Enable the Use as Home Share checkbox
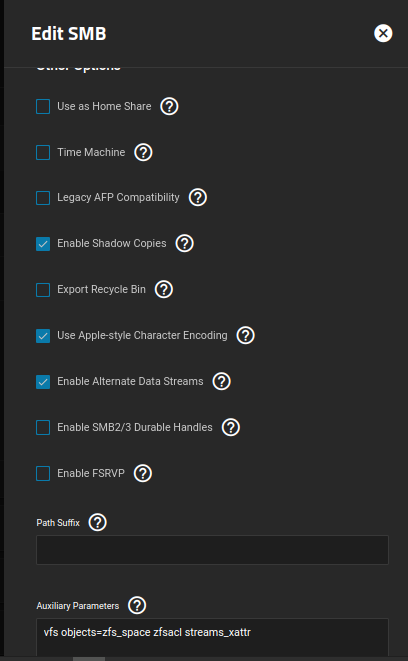This screenshot has height=661, width=408. coord(43,107)
